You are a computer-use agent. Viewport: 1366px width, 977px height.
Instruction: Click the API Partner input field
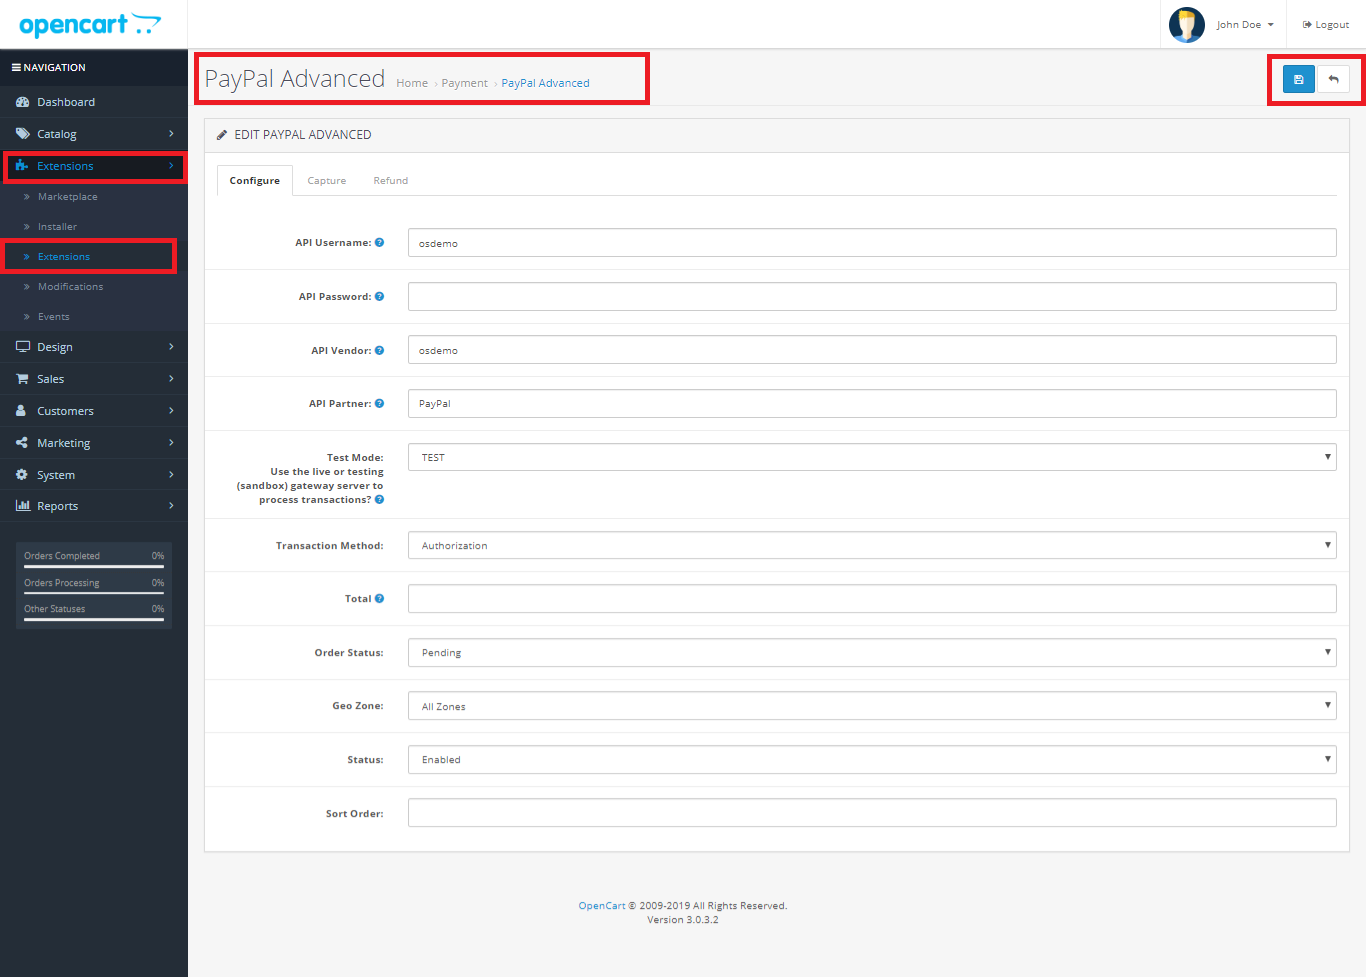(x=872, y=404)
